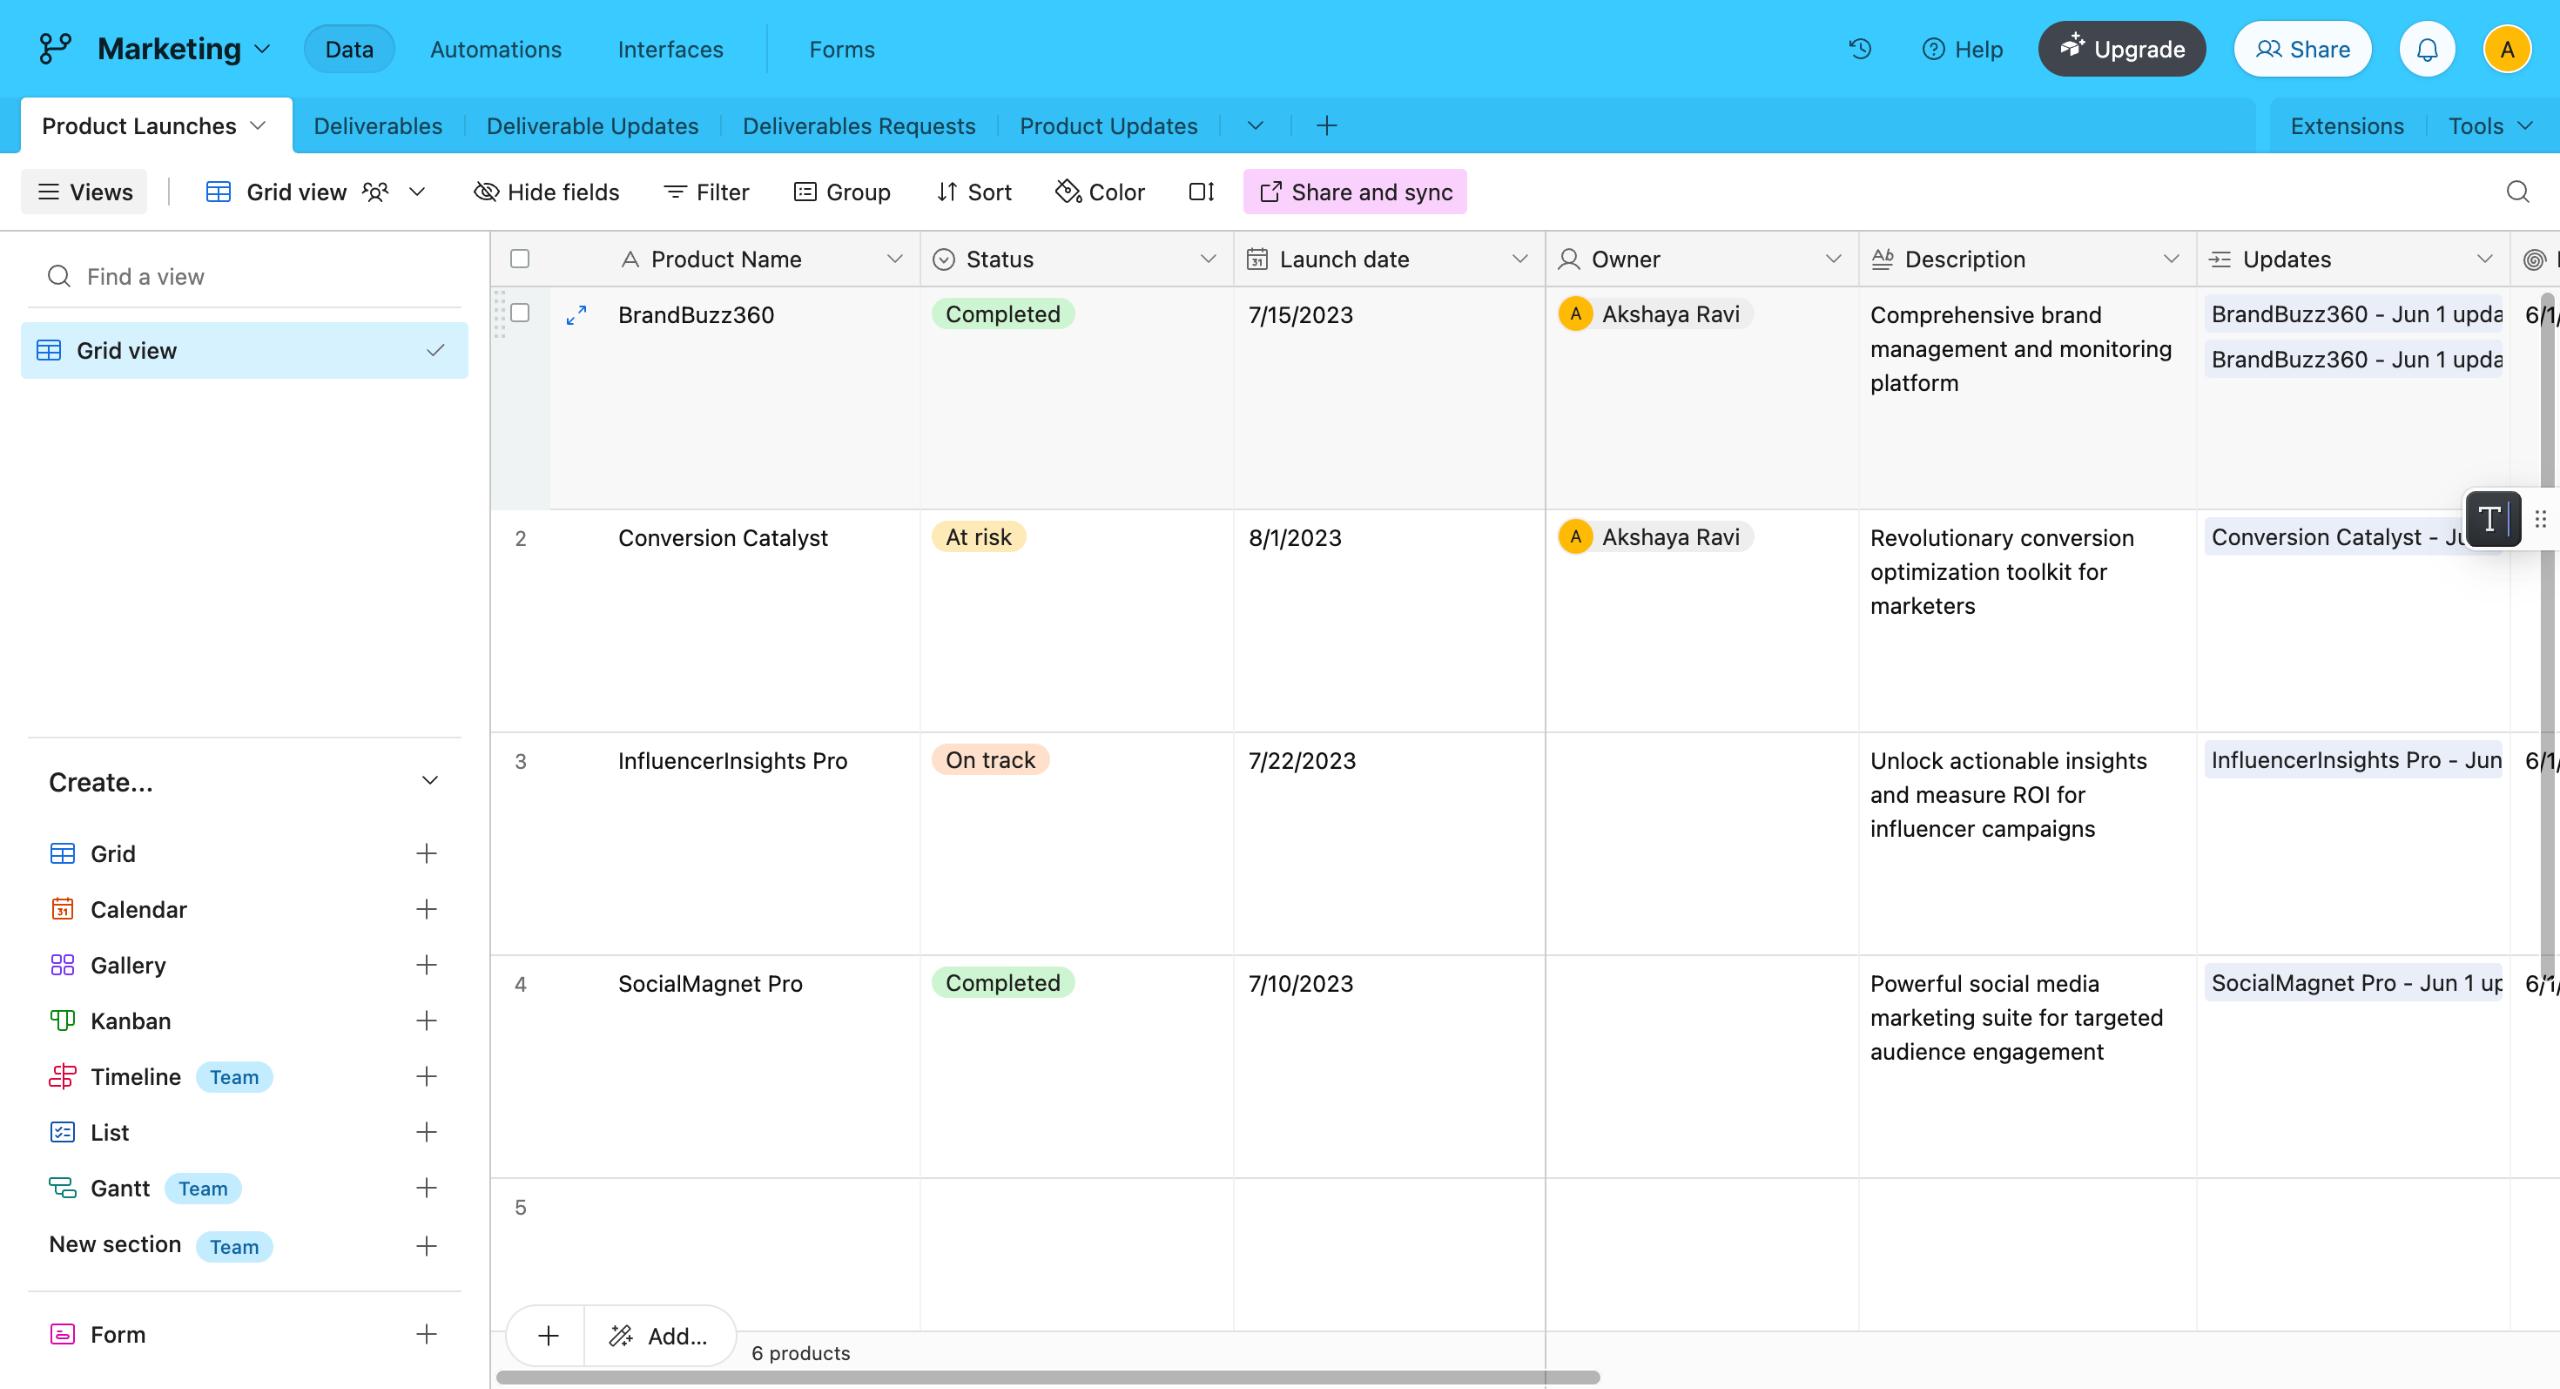Check the BrandBuzz360 row checkbox
This screenshot has width=2560, height=1389.
(x=519, y=313)
